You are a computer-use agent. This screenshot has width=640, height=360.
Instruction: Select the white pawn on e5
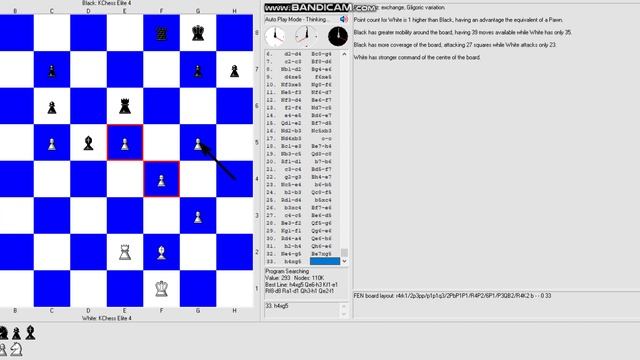tap(125, 144)
